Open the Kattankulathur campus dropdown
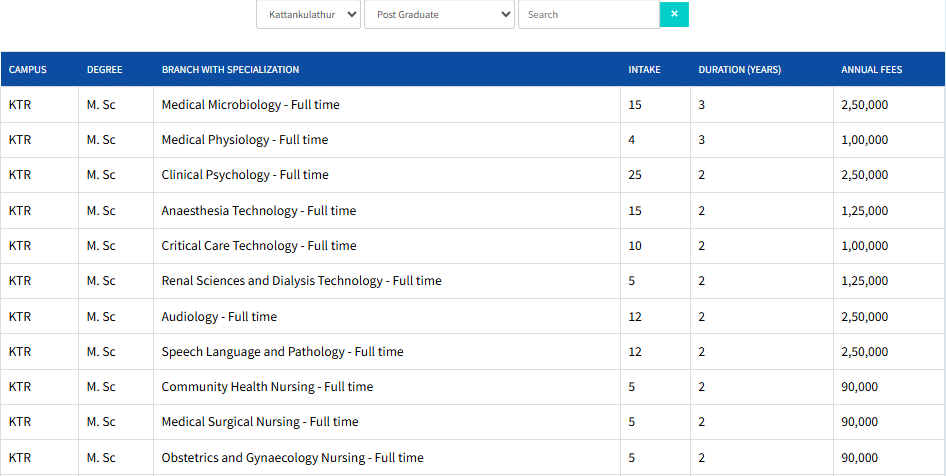Image resolution: width=946 pixels, height=476 pixels. click(308, 15)
